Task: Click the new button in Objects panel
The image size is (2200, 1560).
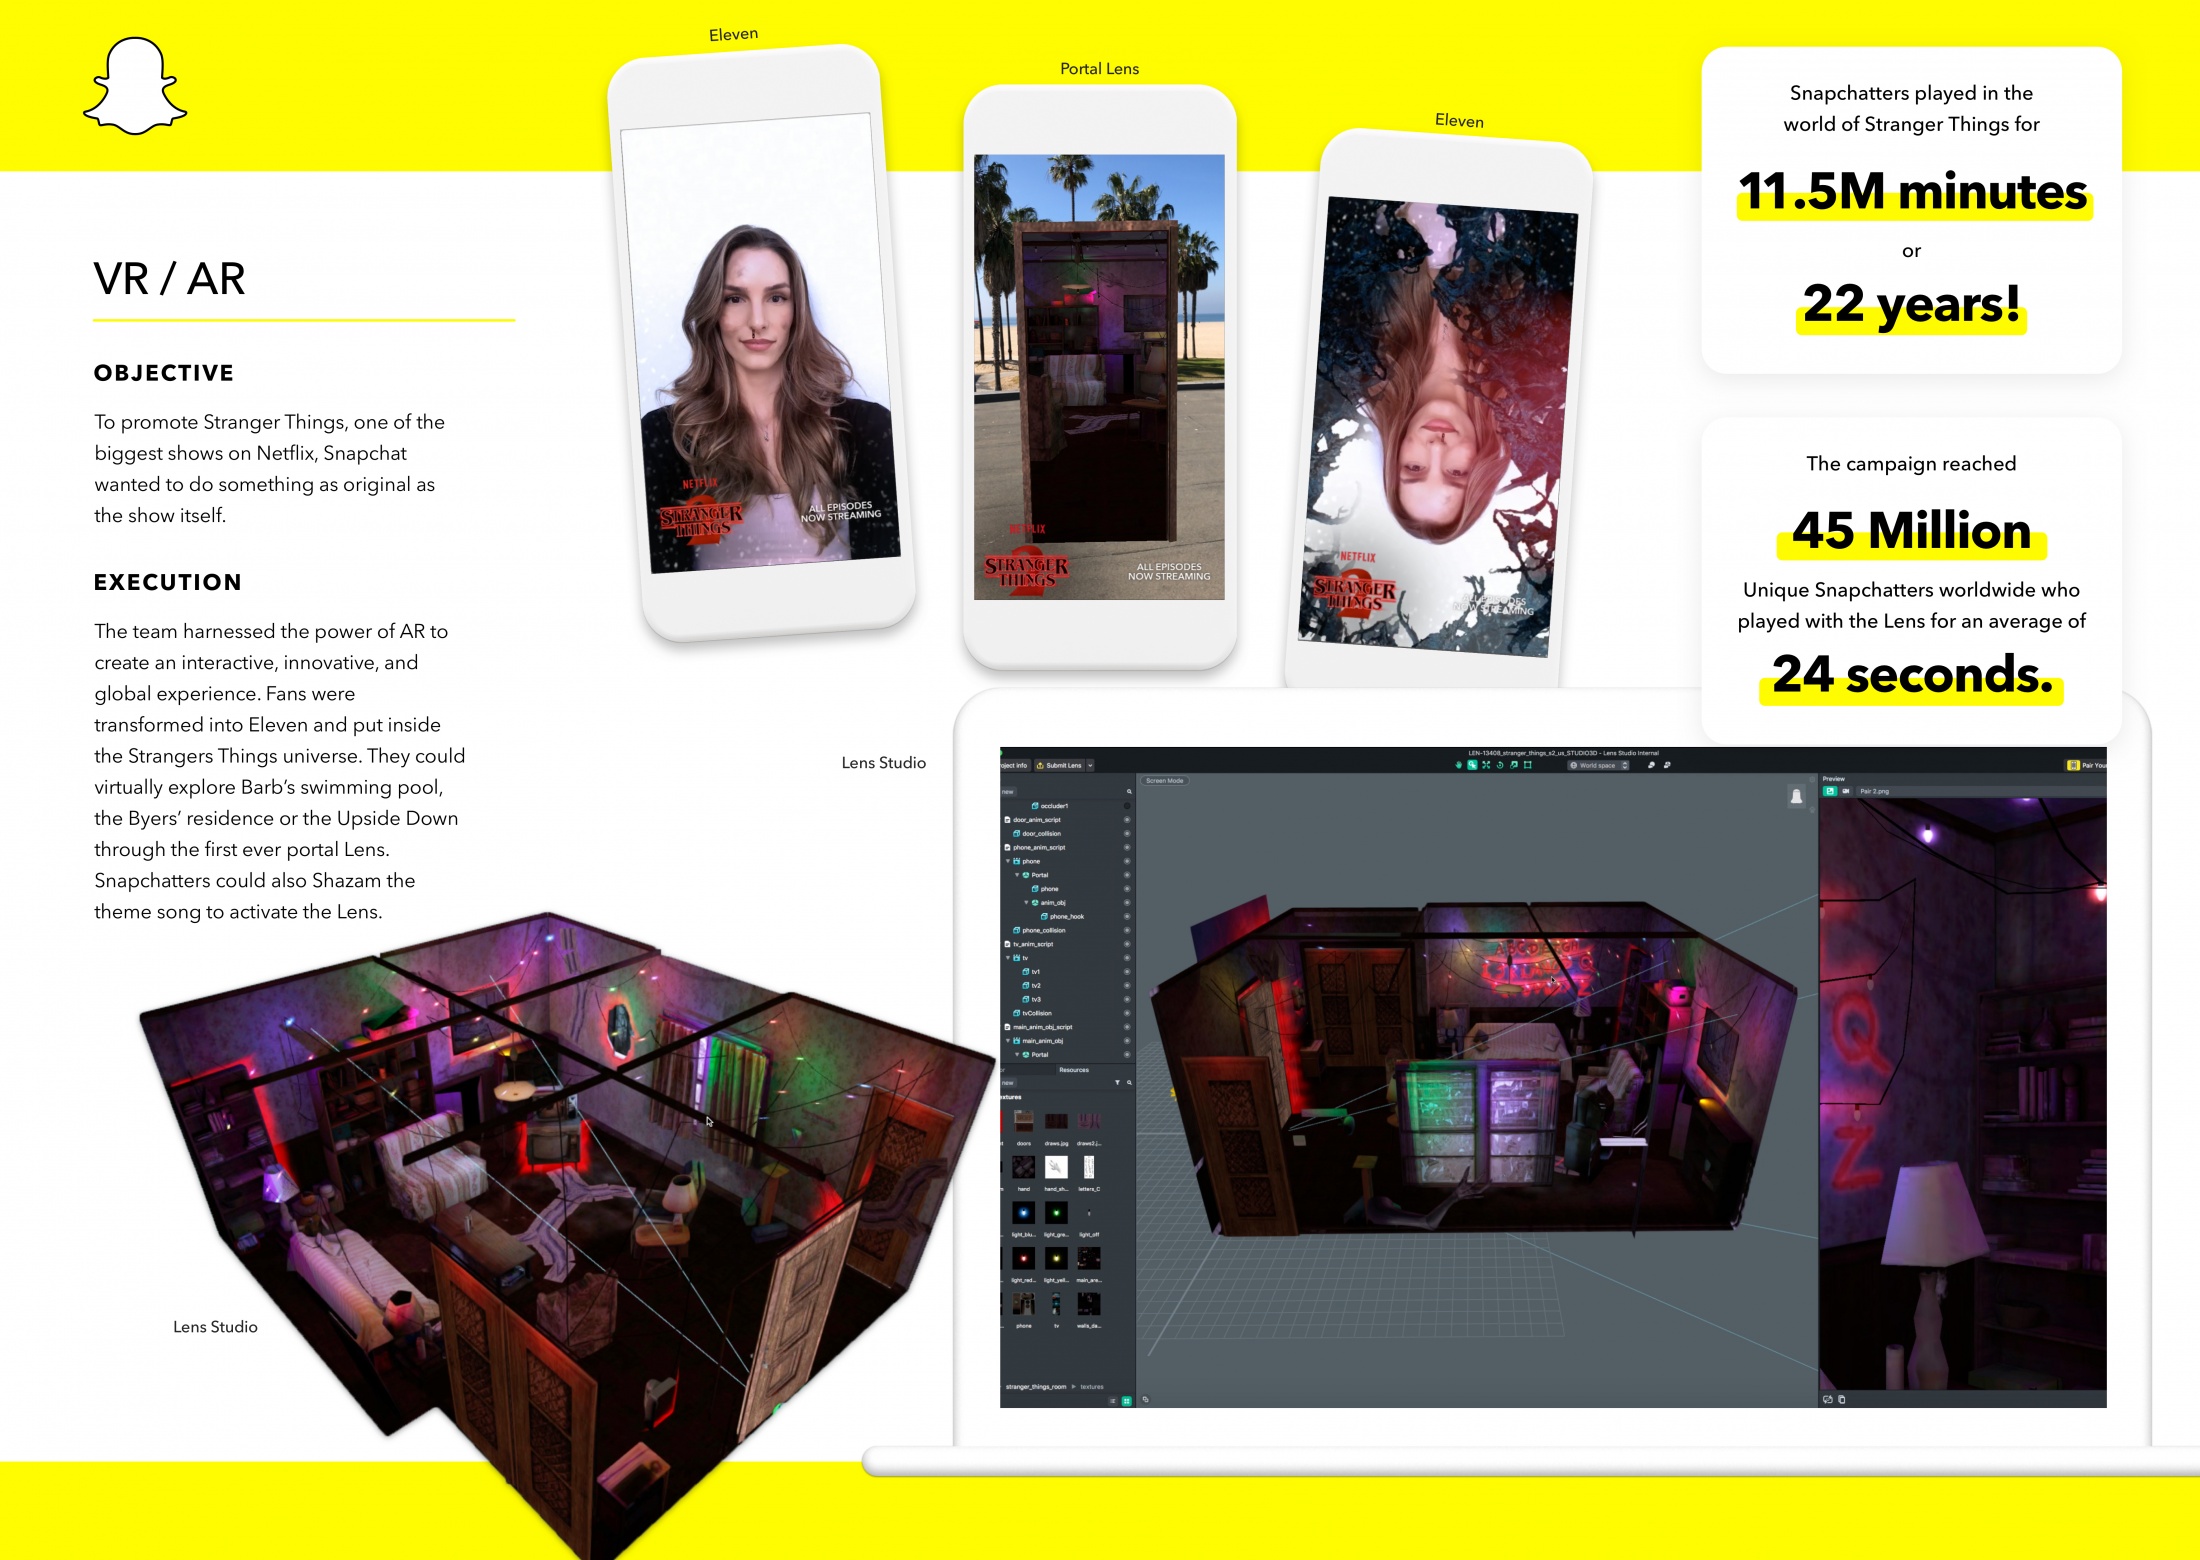Action: pos(1008,791)
